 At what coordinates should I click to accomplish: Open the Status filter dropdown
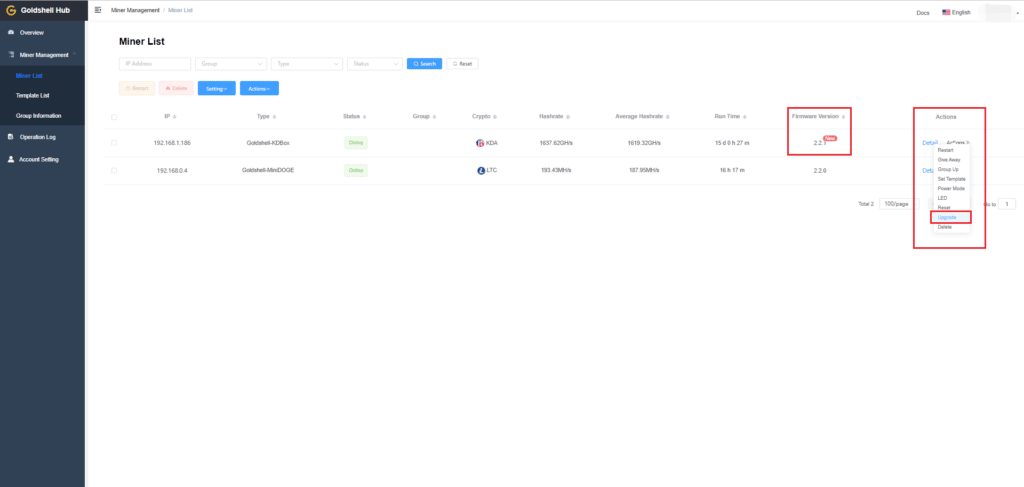click(x=375, y=64)
